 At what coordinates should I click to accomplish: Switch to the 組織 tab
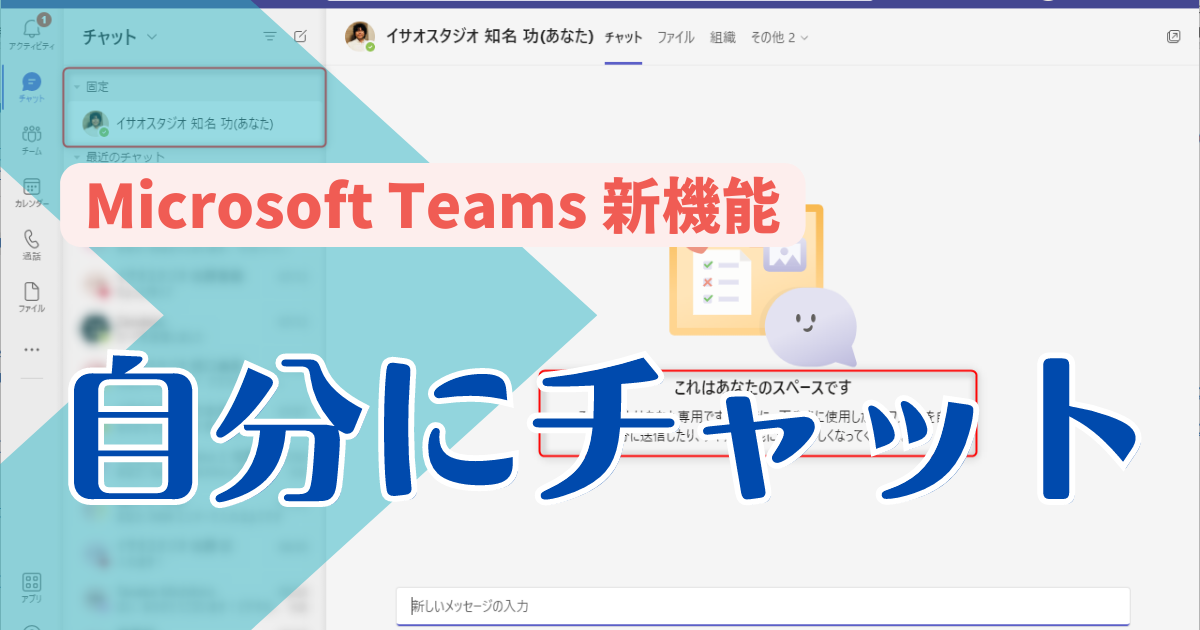click(722, 37)
